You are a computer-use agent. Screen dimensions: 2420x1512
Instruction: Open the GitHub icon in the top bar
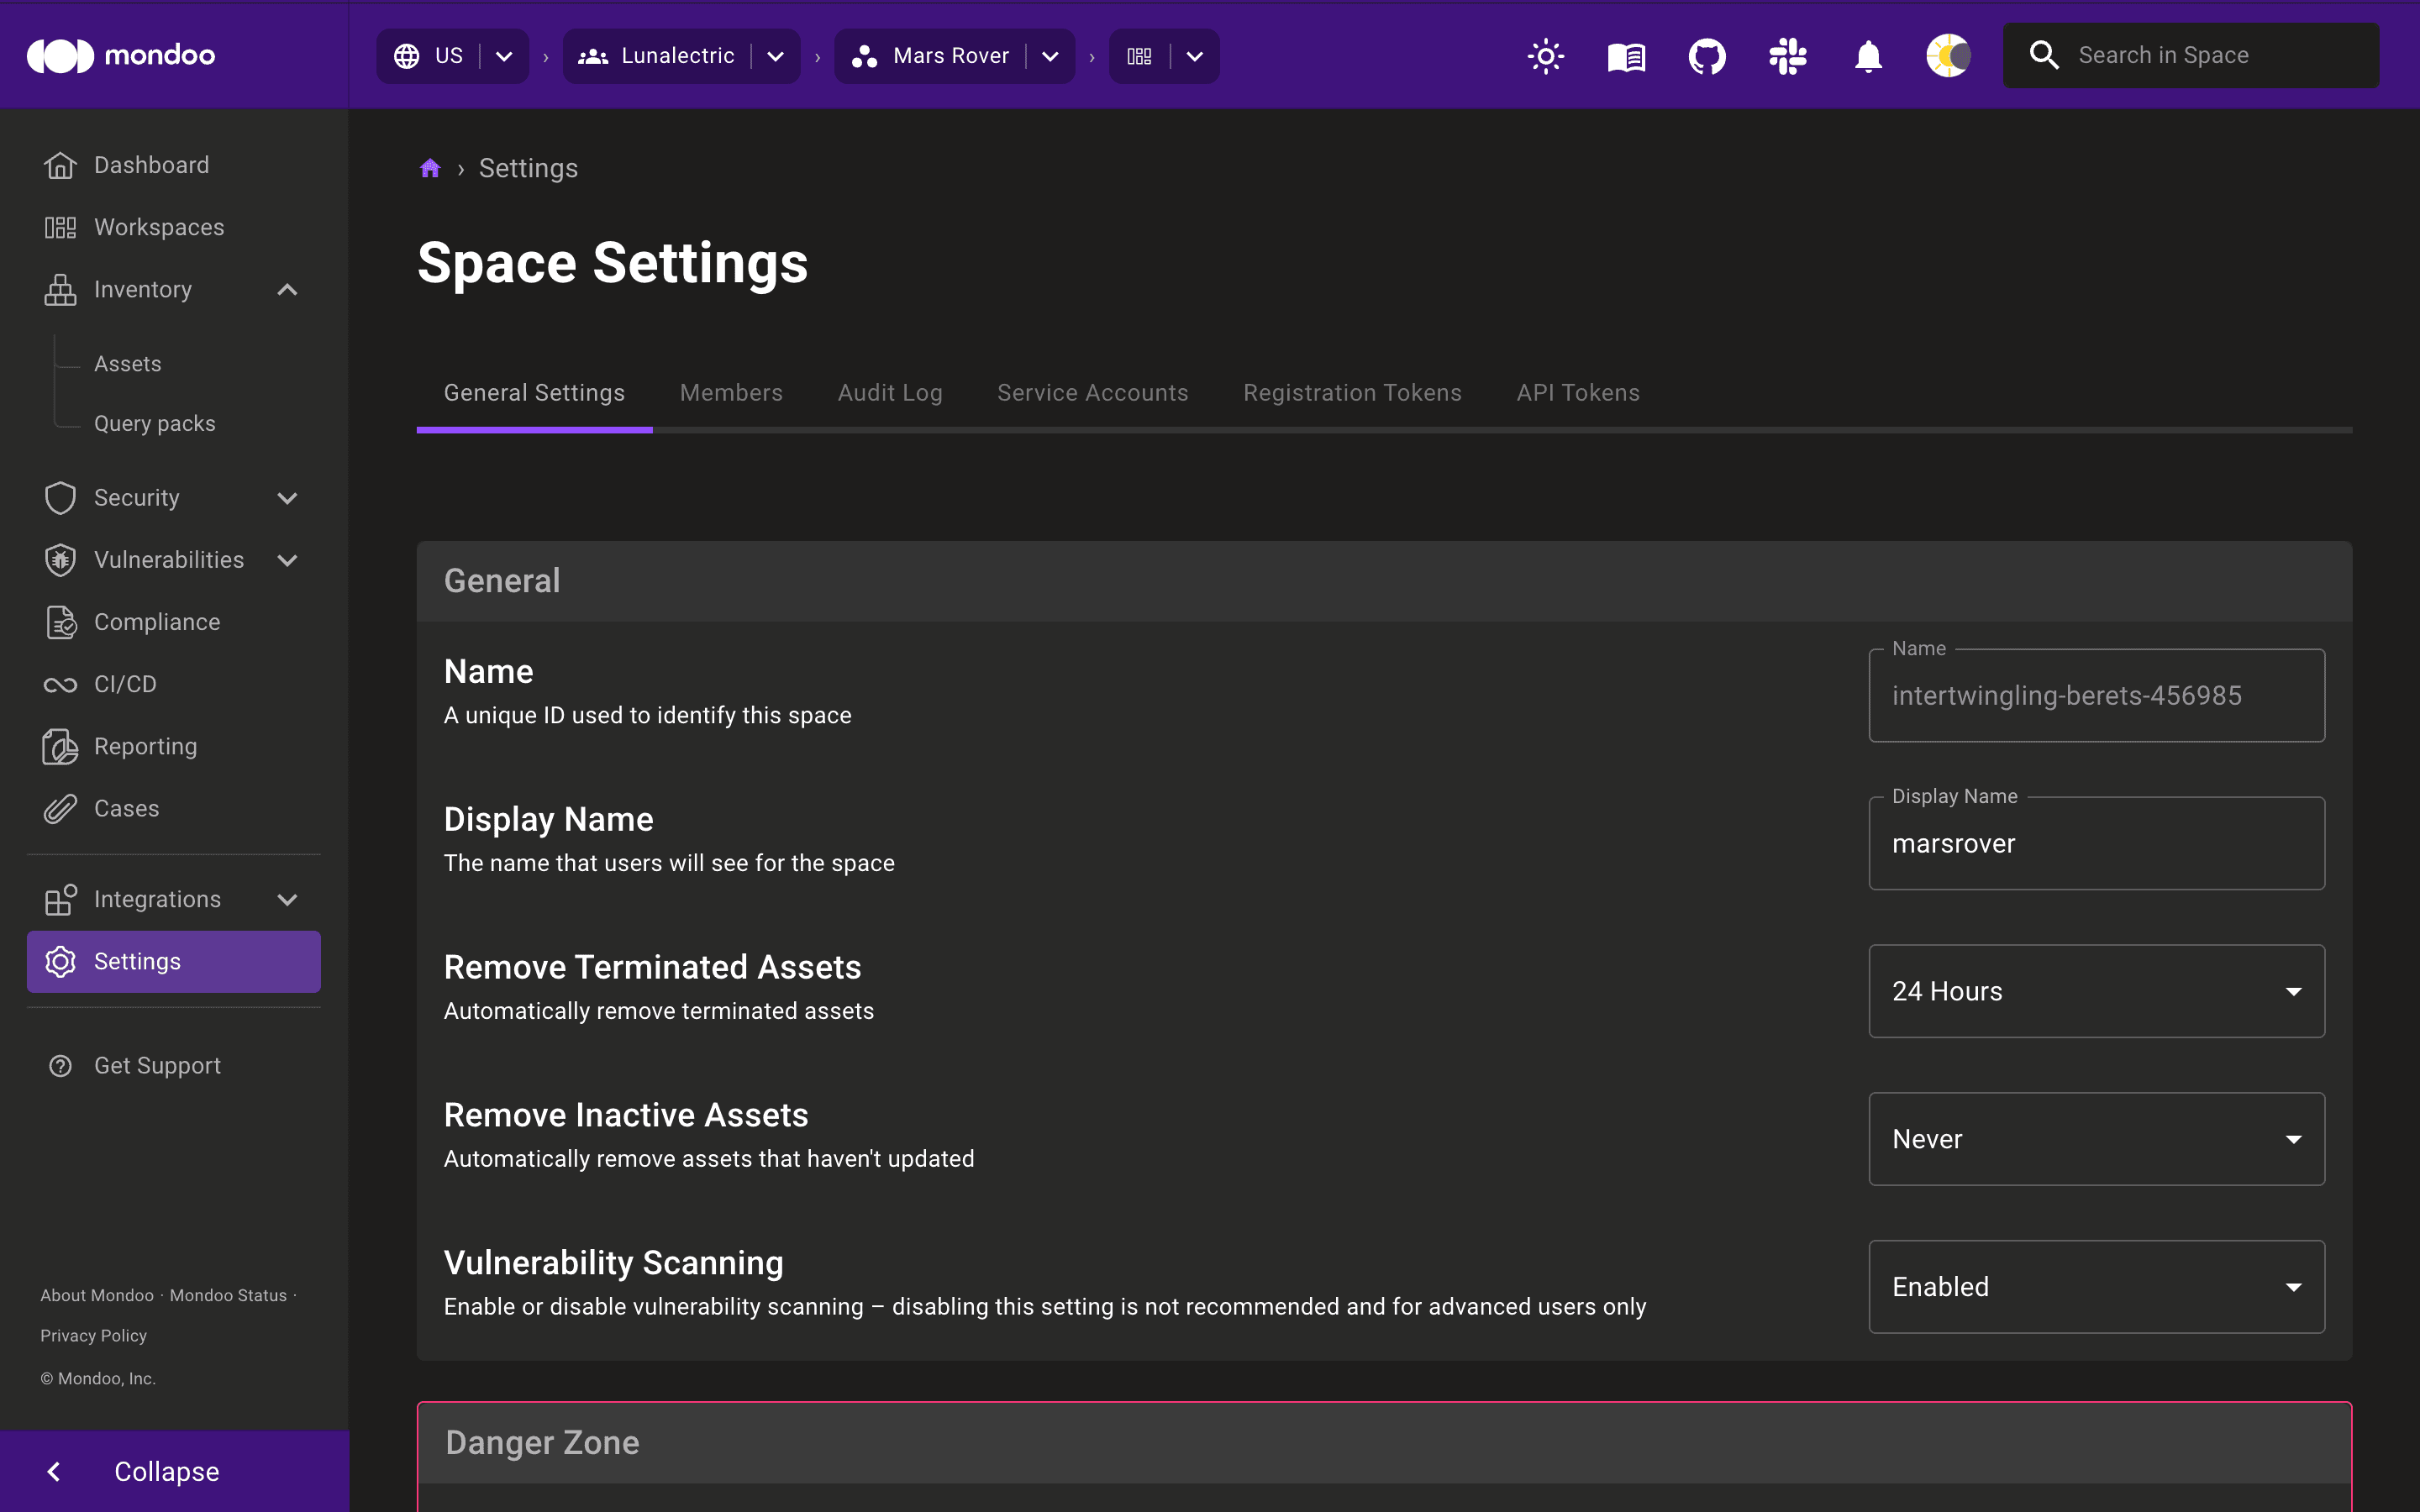(1706, 56)
